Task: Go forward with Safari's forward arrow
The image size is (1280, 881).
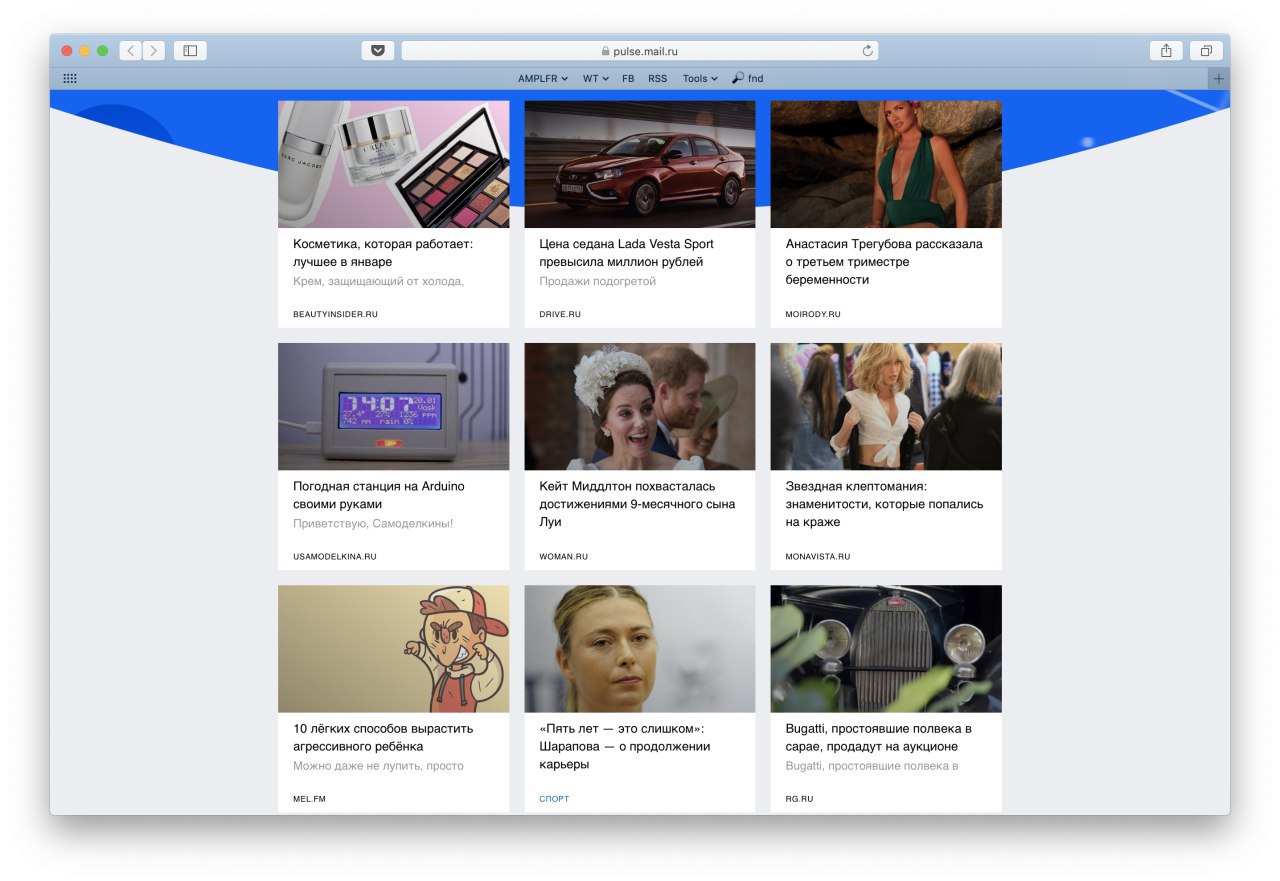Action: tap(154, 50)
